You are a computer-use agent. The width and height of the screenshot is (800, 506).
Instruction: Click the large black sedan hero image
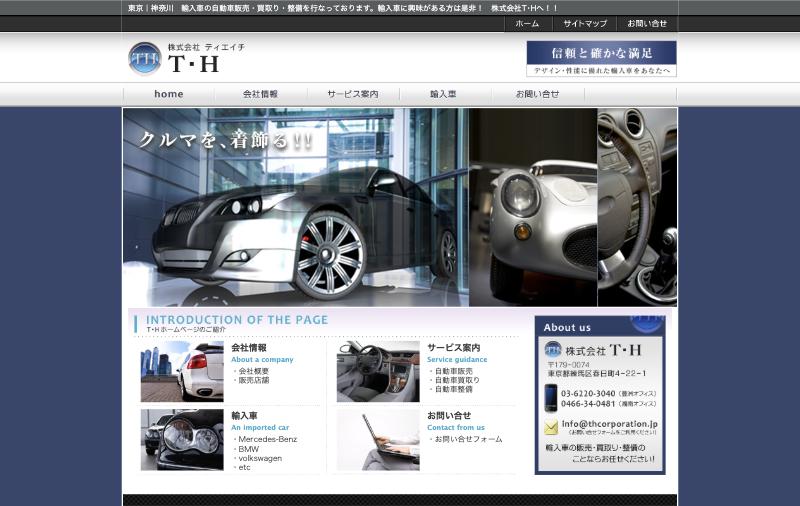pyautogui.click(x=296, y=207)
